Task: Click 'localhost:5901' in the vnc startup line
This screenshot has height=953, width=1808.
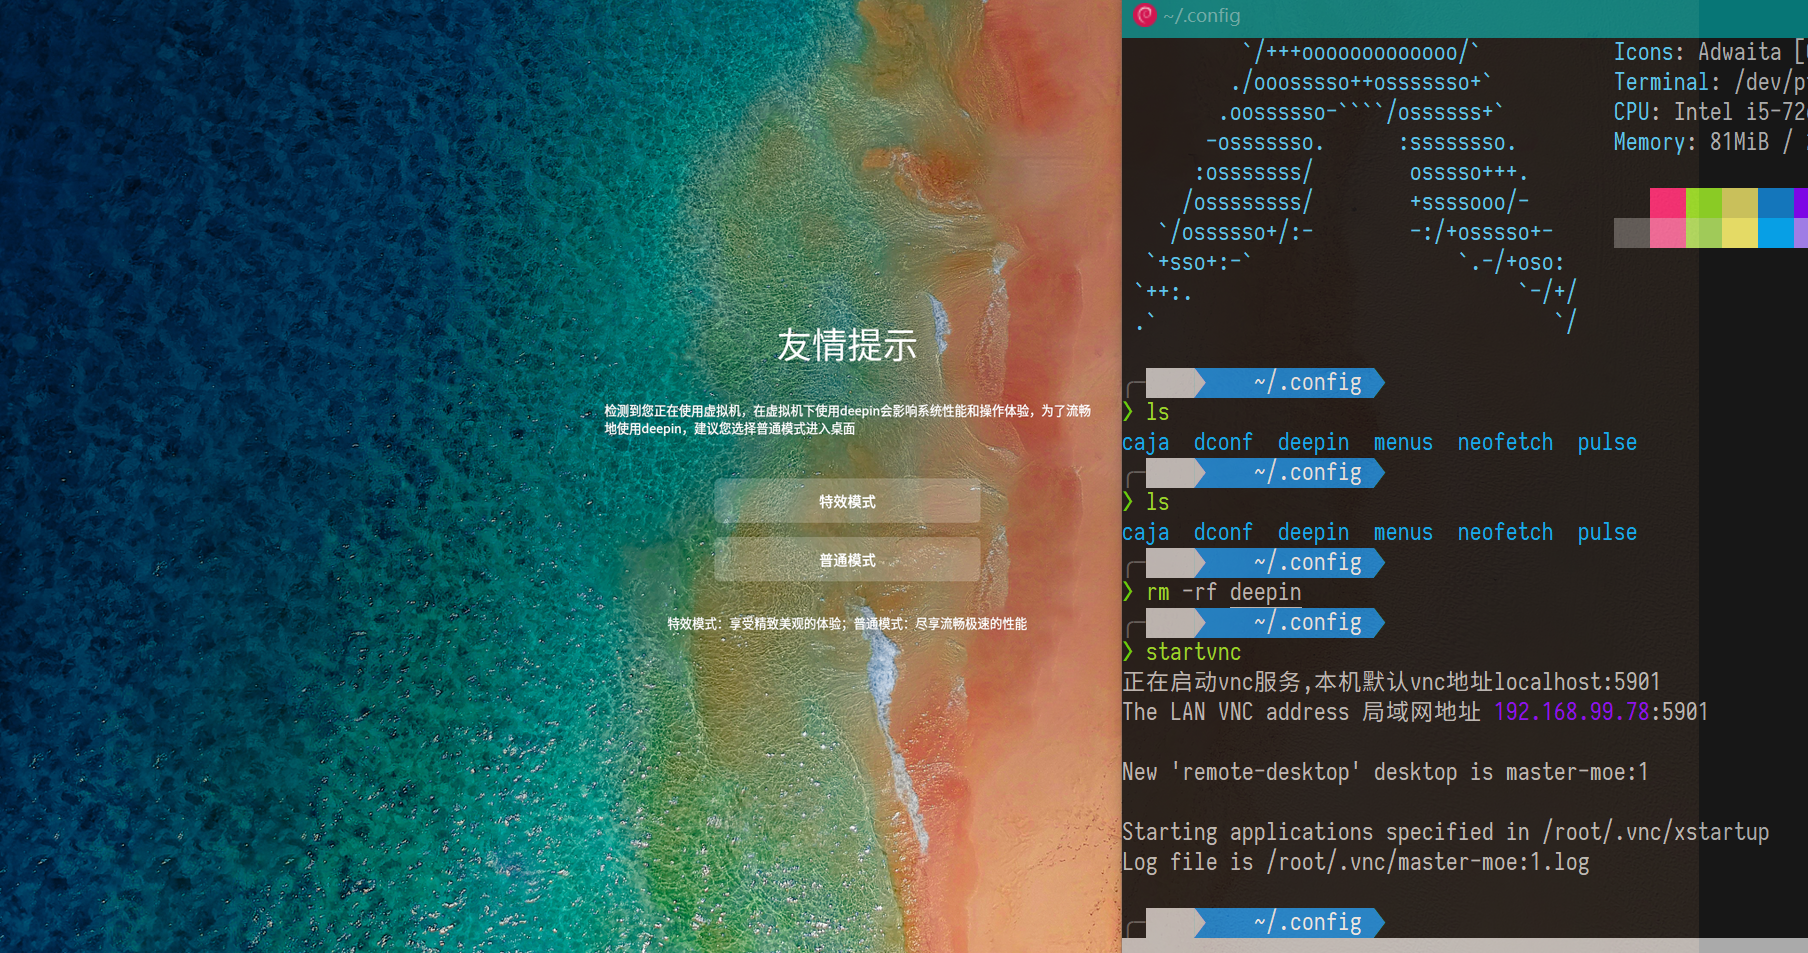Action: [x=1577, y=682]
